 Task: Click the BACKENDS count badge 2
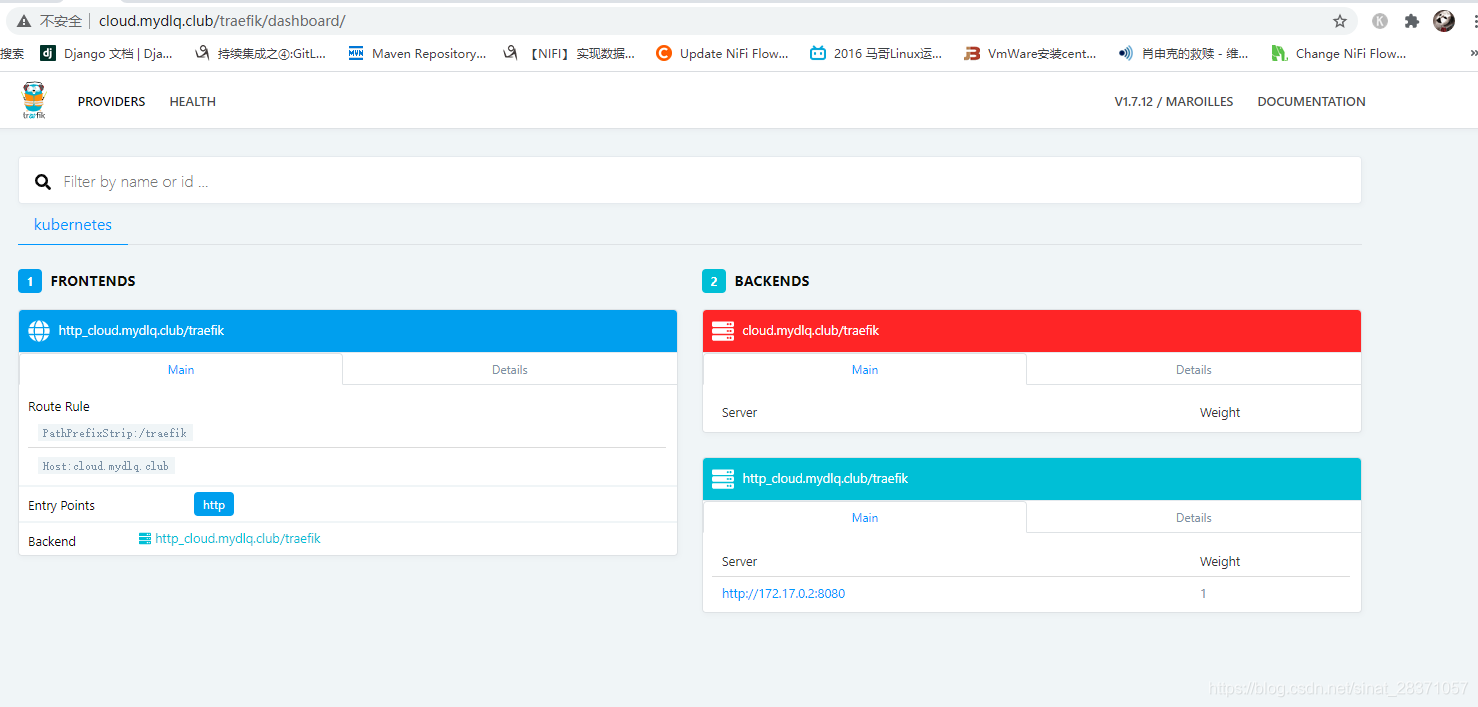pyautogui.click(x=714, y=281)
